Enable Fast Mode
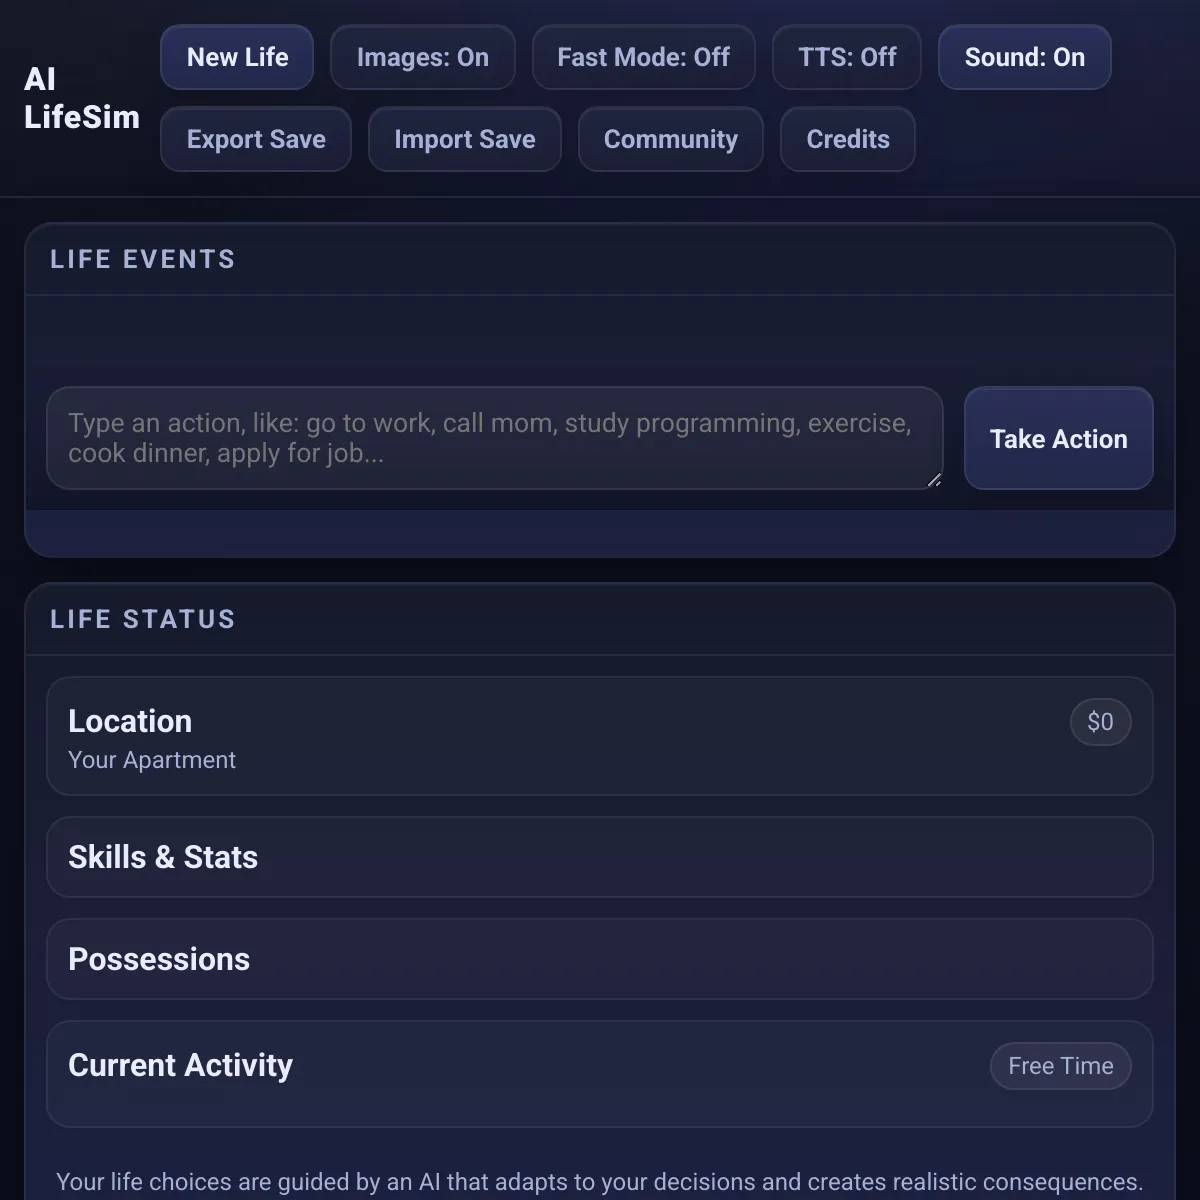The height and width of the screenshot is (1200, 1200). (643, 57)
